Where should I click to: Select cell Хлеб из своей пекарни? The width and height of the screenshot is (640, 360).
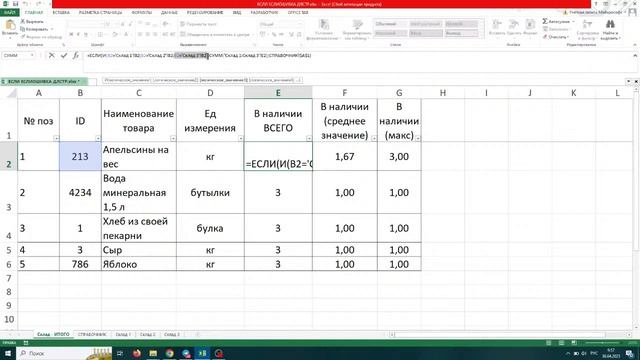pos(139,228)
